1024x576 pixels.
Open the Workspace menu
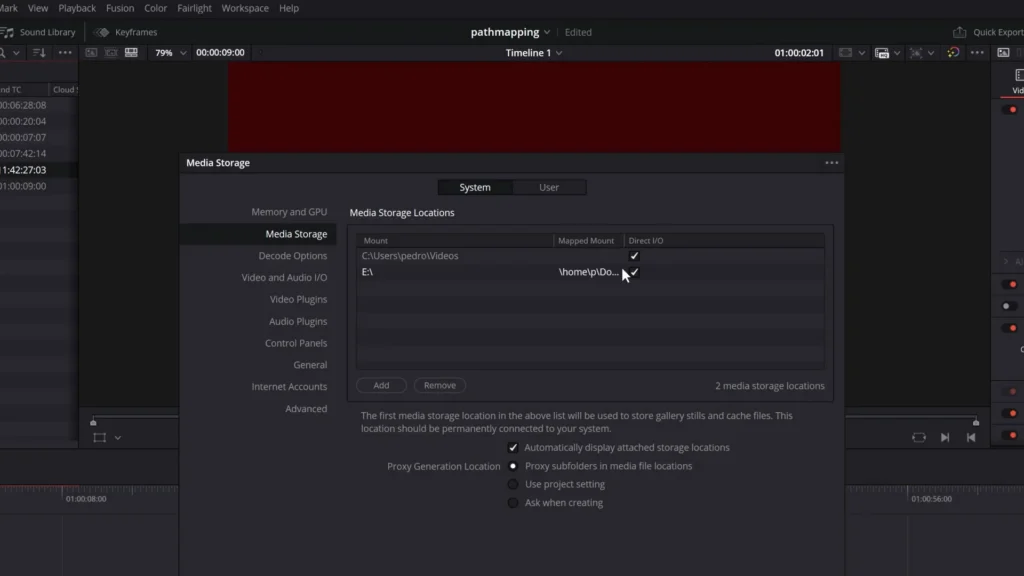click(x=245, y=8)
